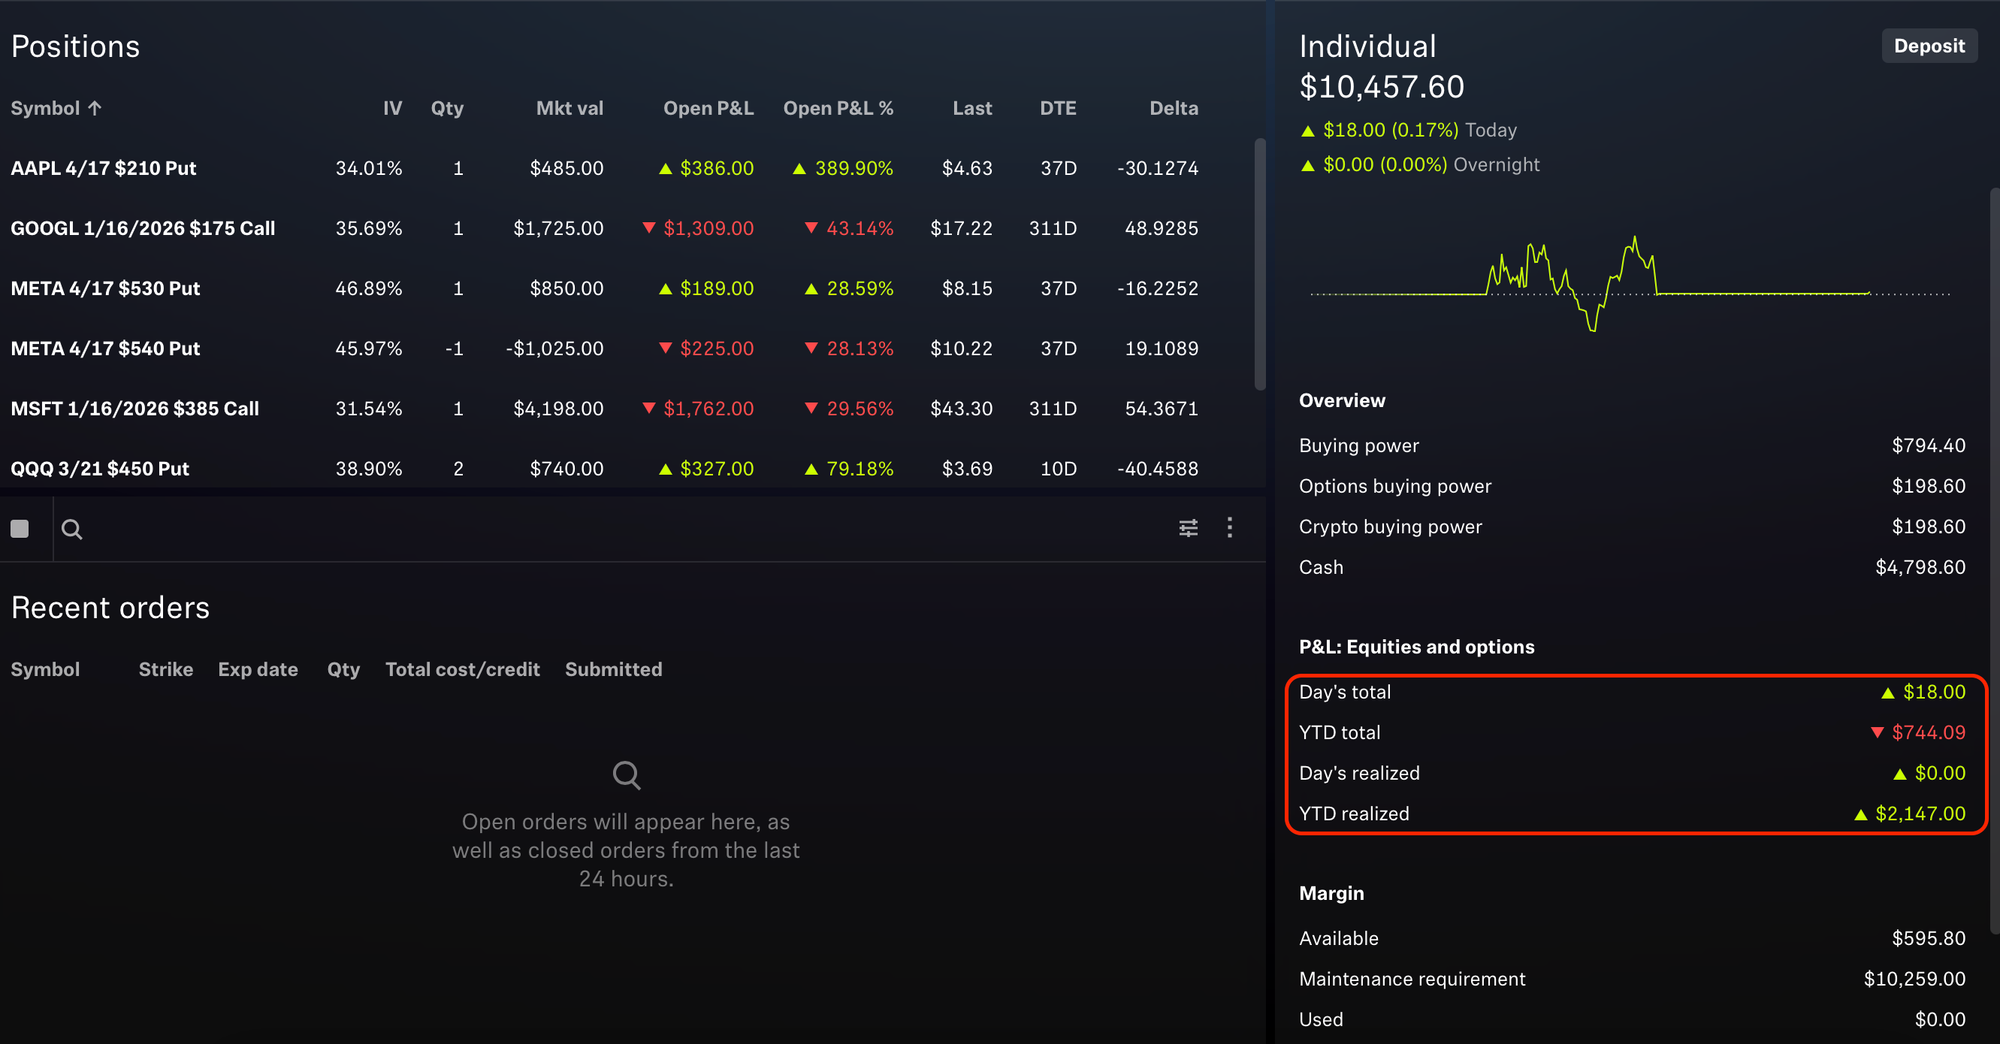
Task: Sort positions by IV column
Action: (392, 108)
